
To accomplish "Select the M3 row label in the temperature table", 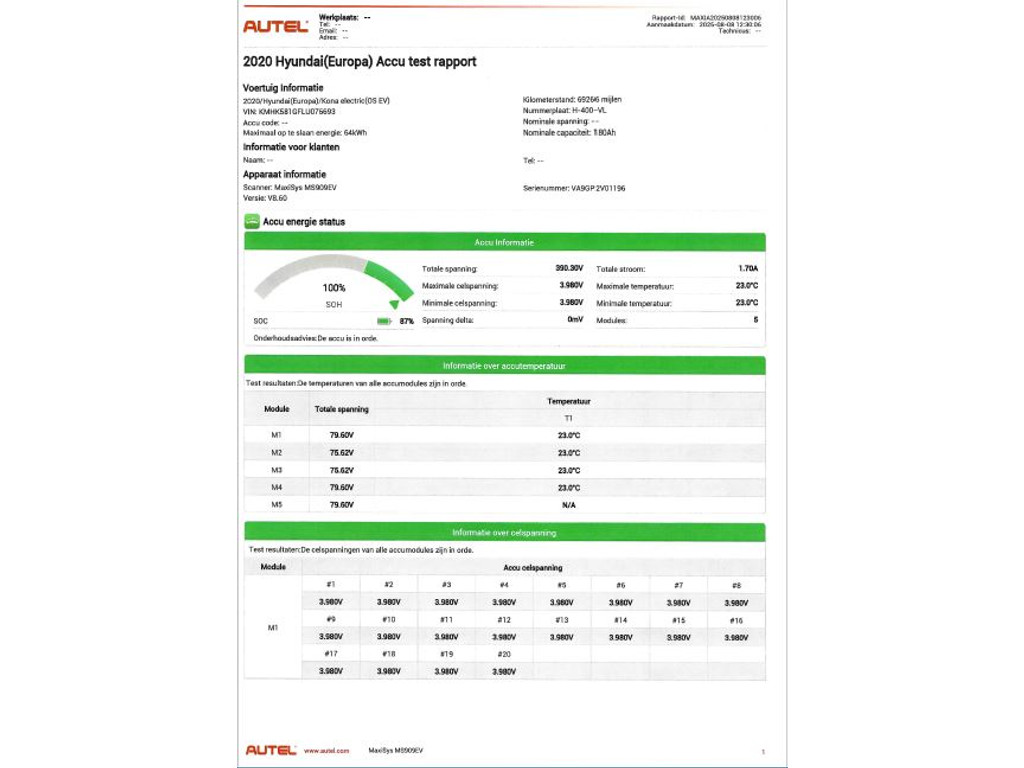I will point(276,470).
